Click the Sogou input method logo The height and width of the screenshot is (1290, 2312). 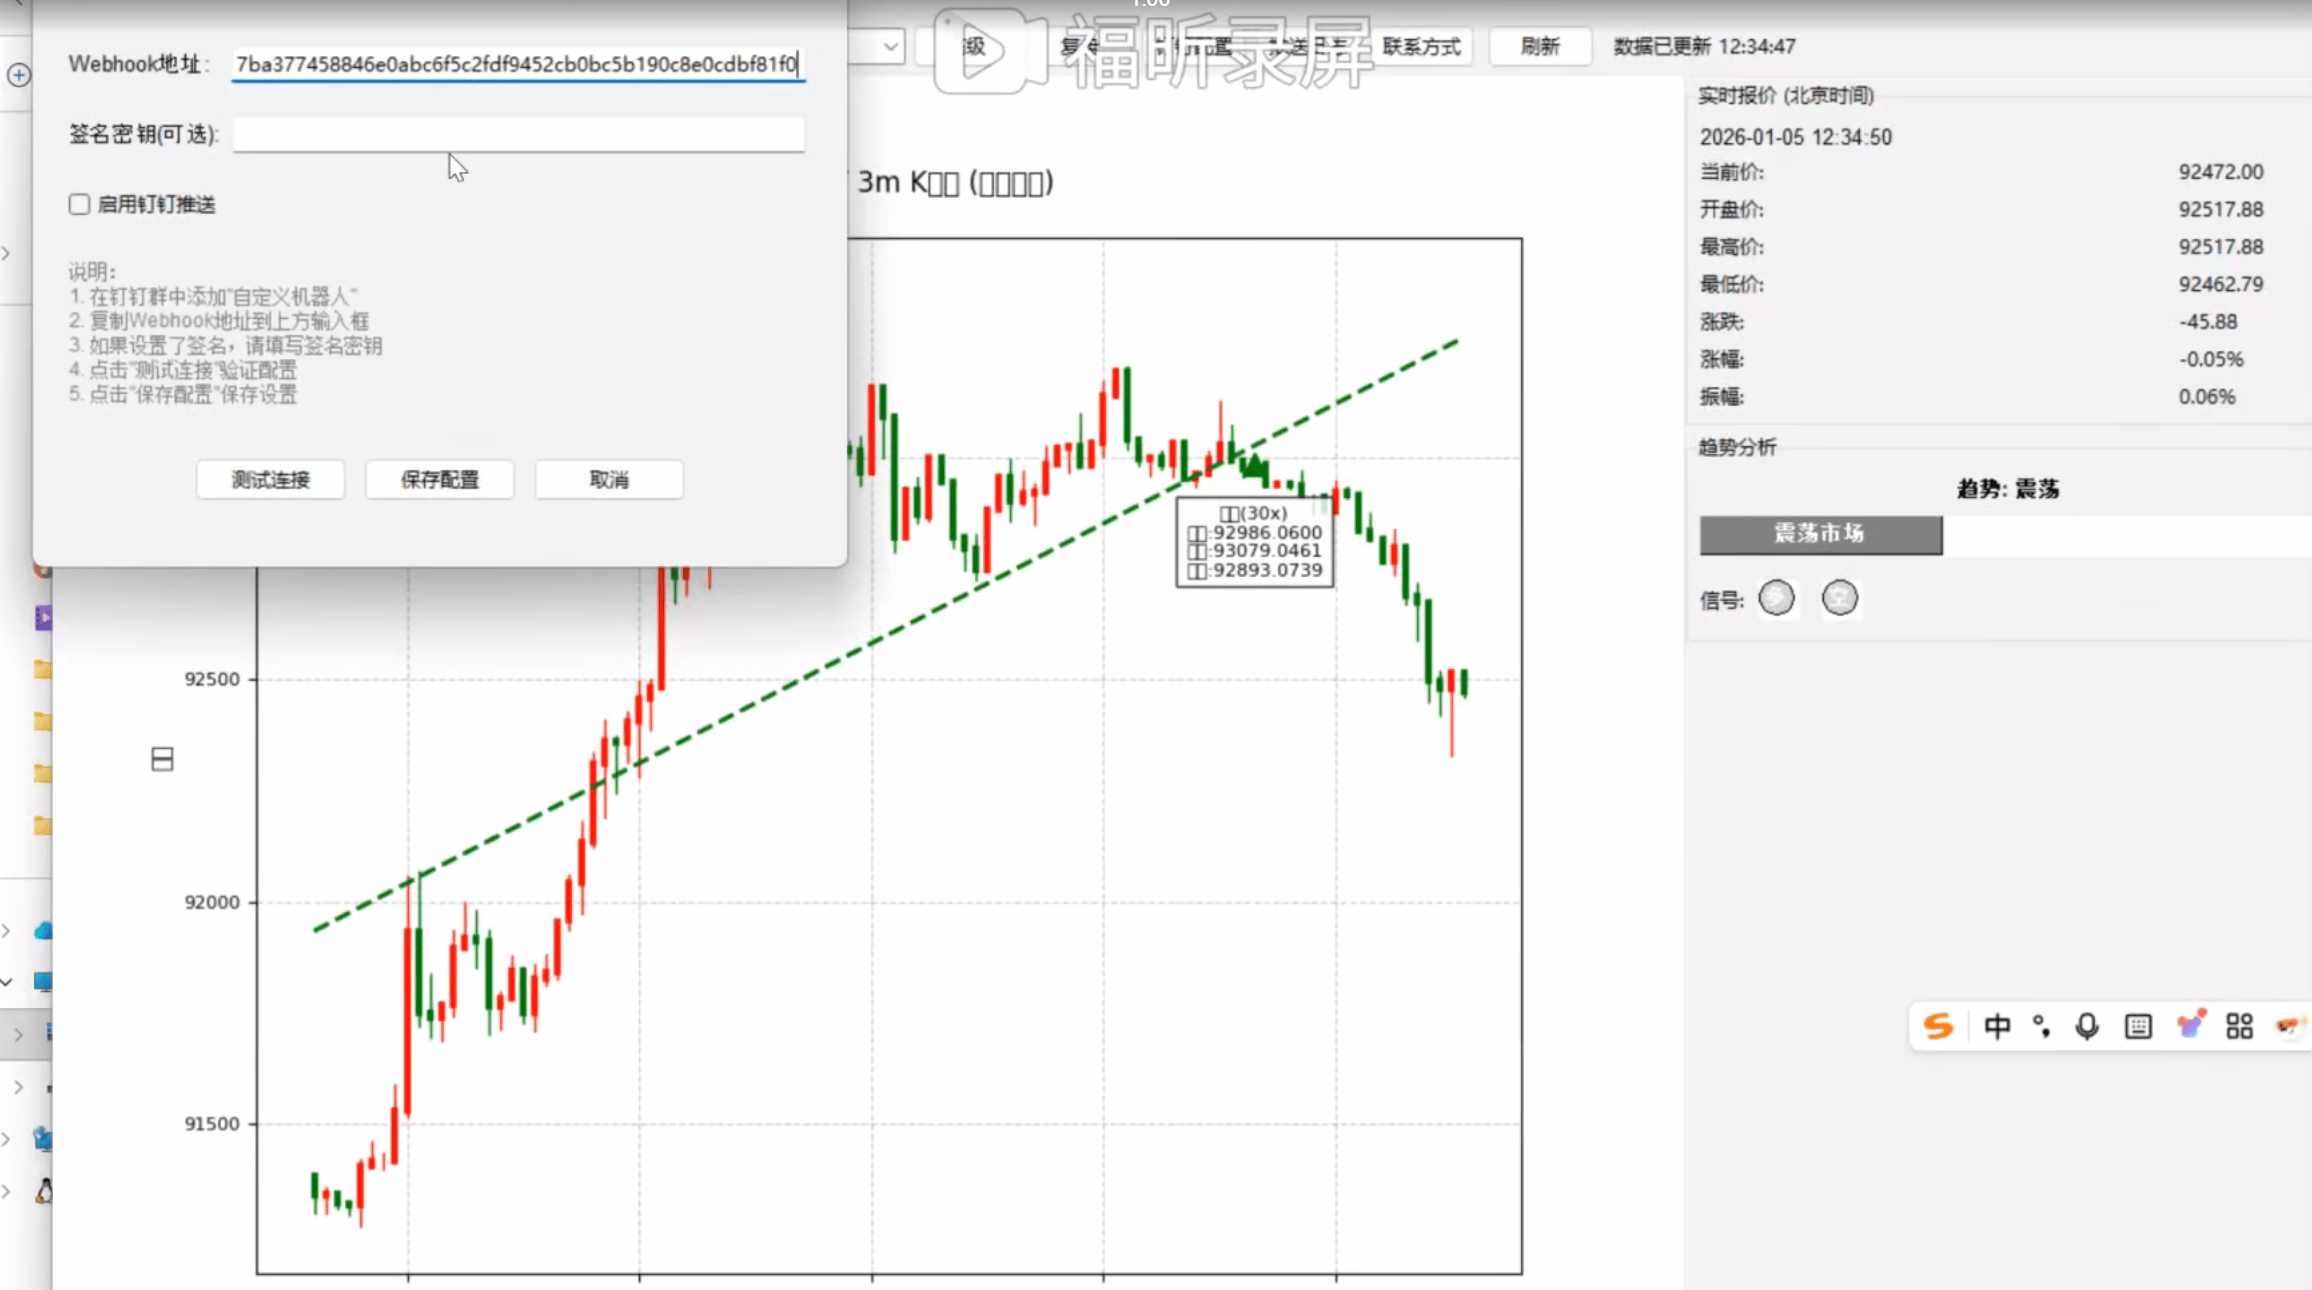(1938, 1026)
